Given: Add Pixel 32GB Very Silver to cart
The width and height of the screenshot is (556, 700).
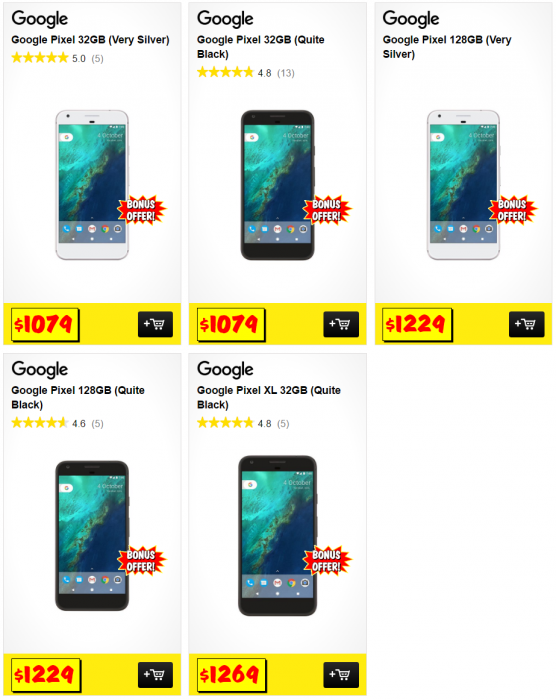Looking at the screenshot, I should (x=155, y=324).
